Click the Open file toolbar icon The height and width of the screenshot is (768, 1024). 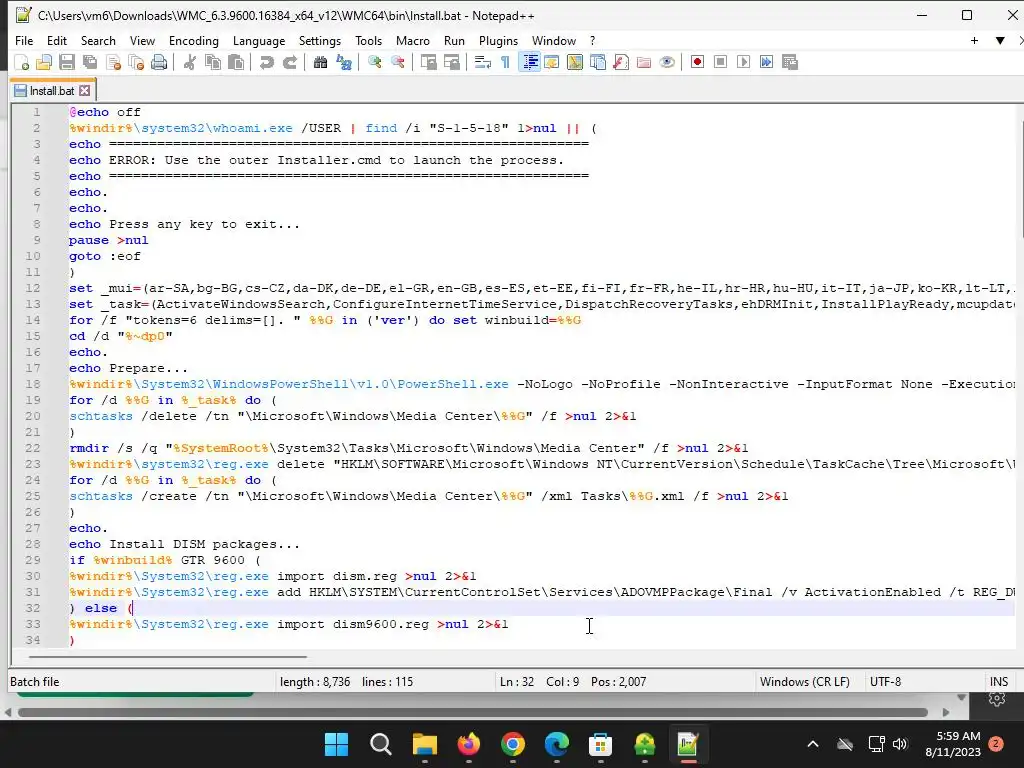(44, 62)
